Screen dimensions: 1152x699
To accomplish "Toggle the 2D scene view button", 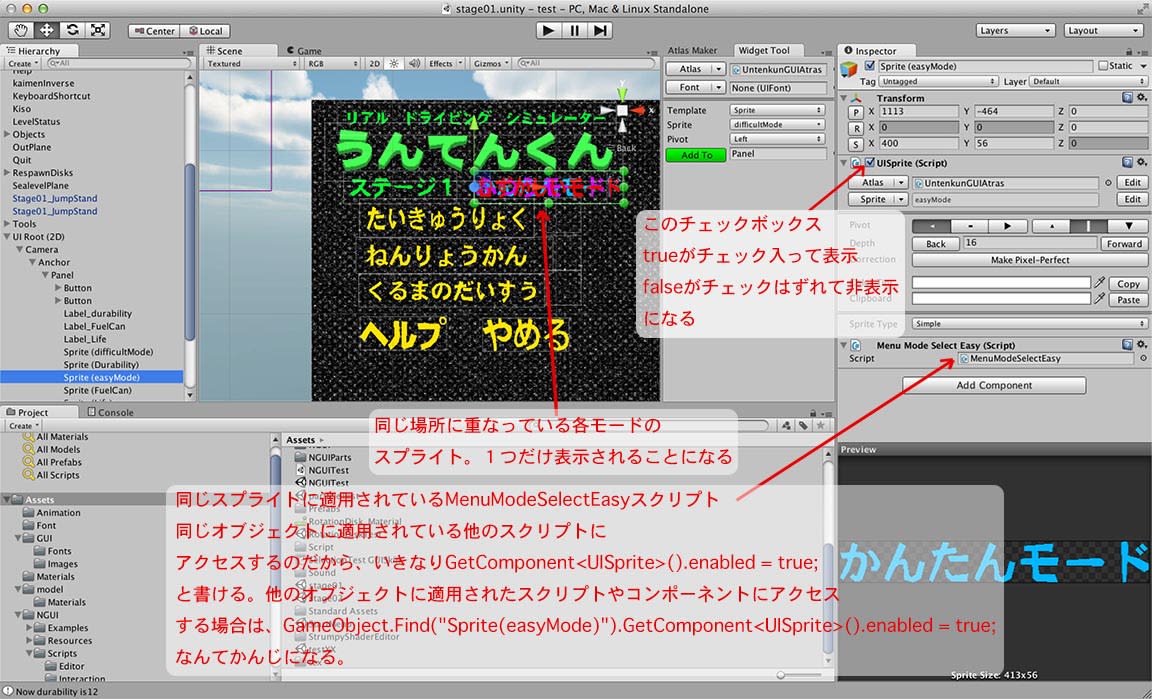I will coord(375,63).
